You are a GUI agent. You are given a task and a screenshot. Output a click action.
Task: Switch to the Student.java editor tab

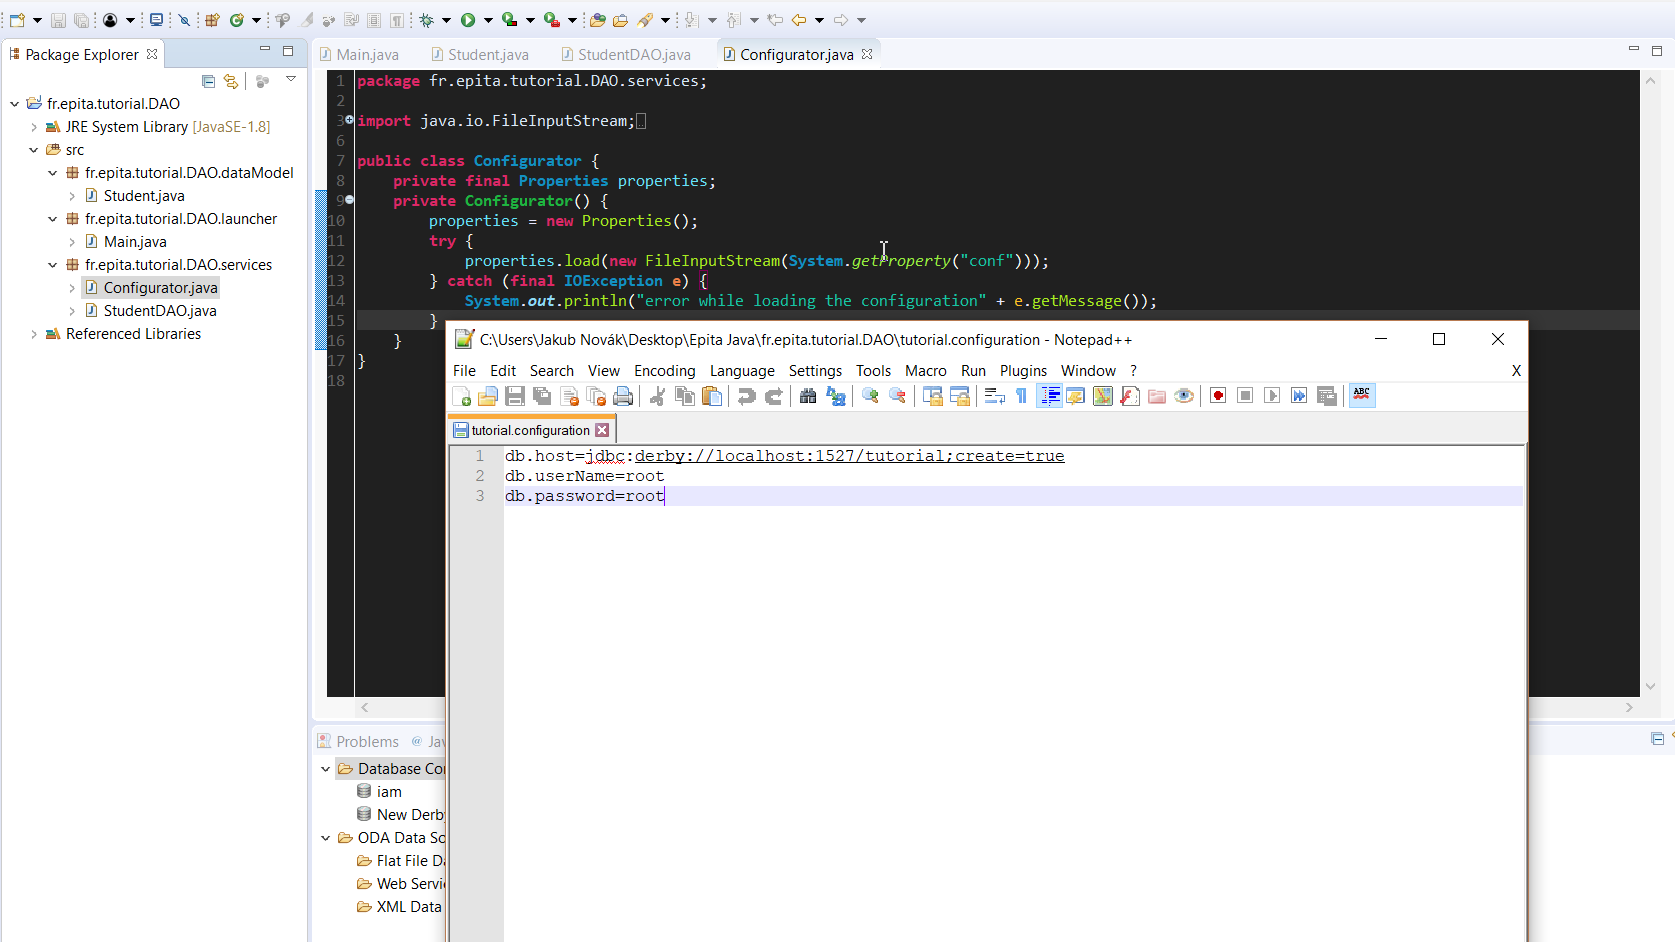[x=480, y=54]
